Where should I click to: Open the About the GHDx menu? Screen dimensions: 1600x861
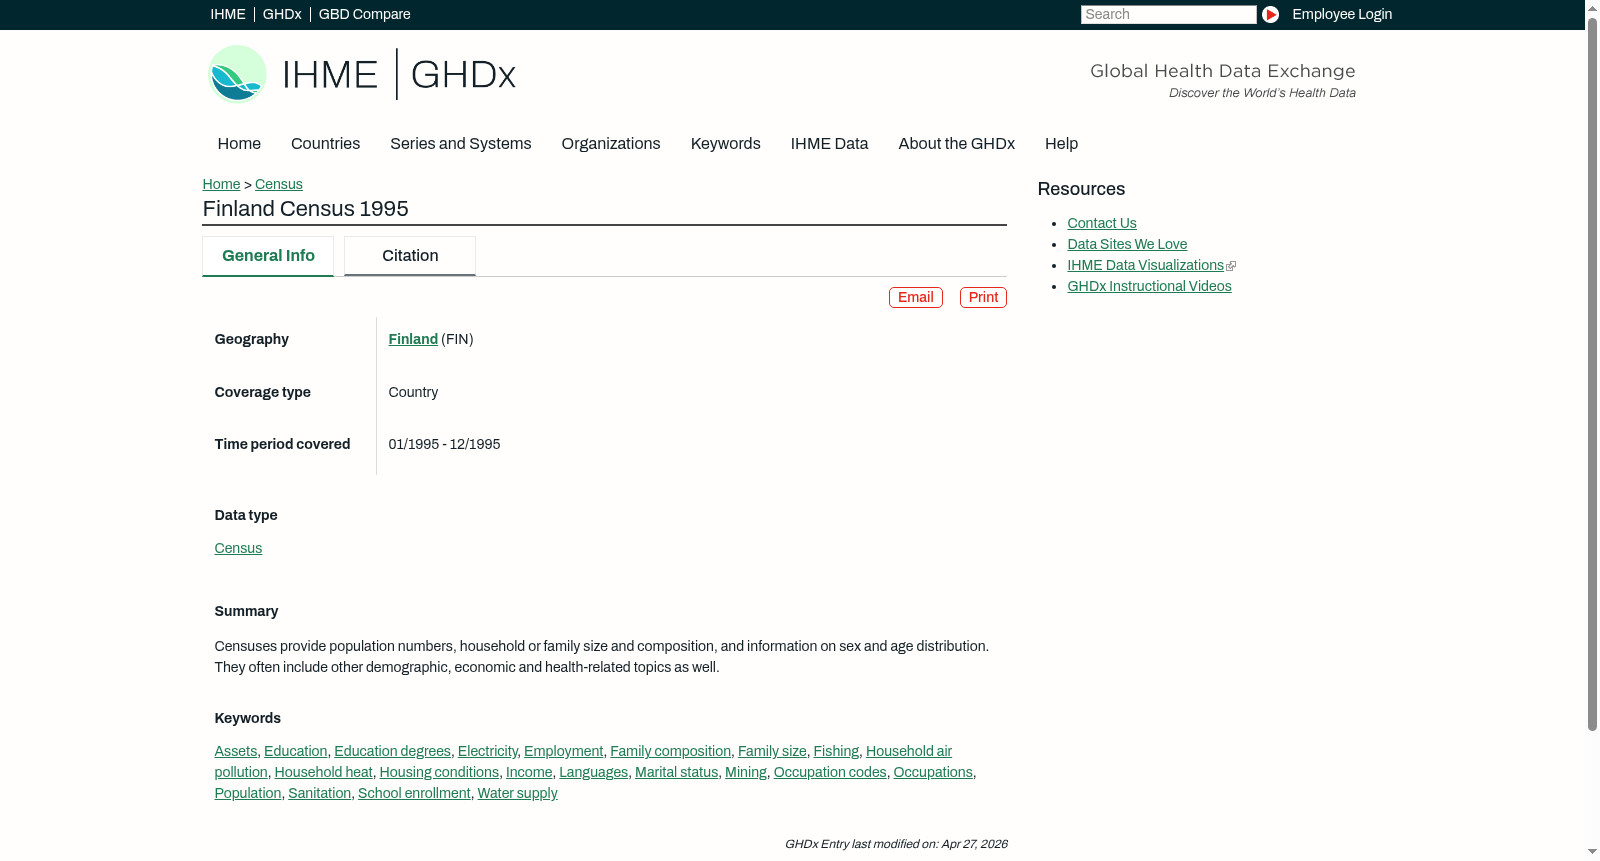[957, 144]
